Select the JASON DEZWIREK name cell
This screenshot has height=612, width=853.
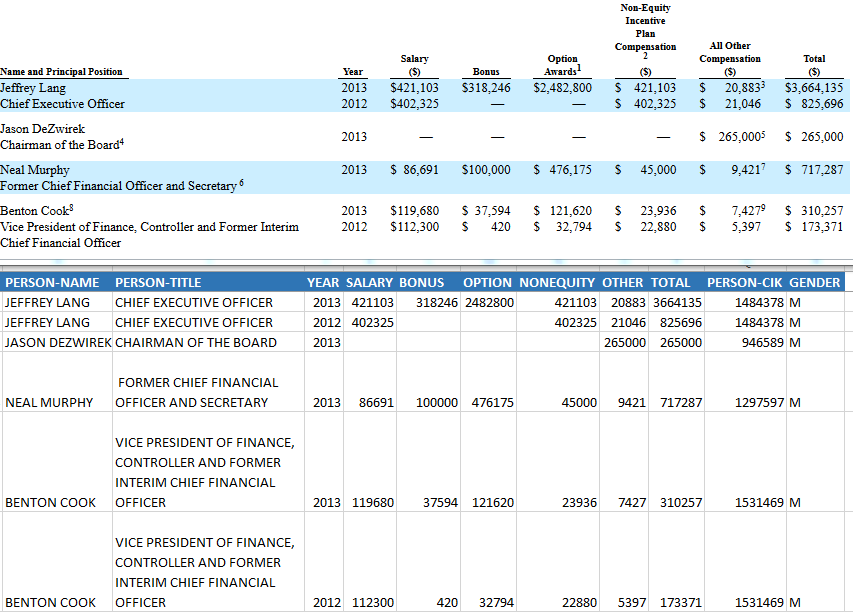(58, 342)
